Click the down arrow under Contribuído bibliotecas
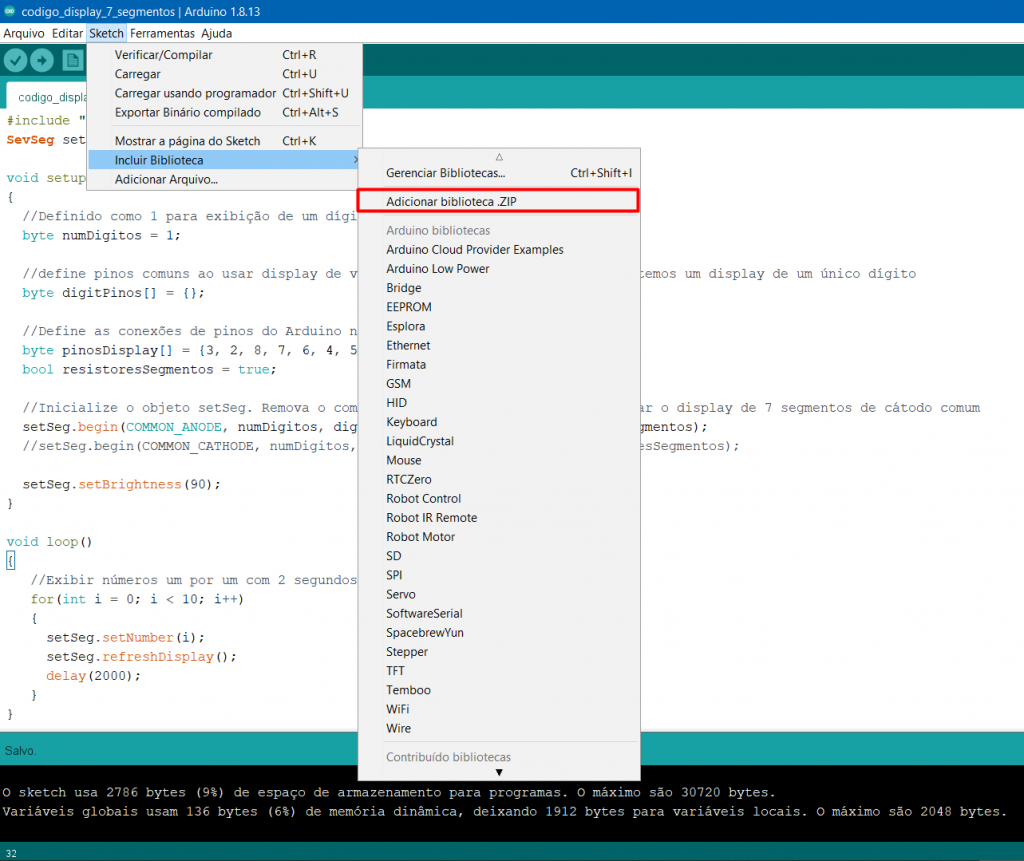 pyautogui.click(x=499, y=772)
